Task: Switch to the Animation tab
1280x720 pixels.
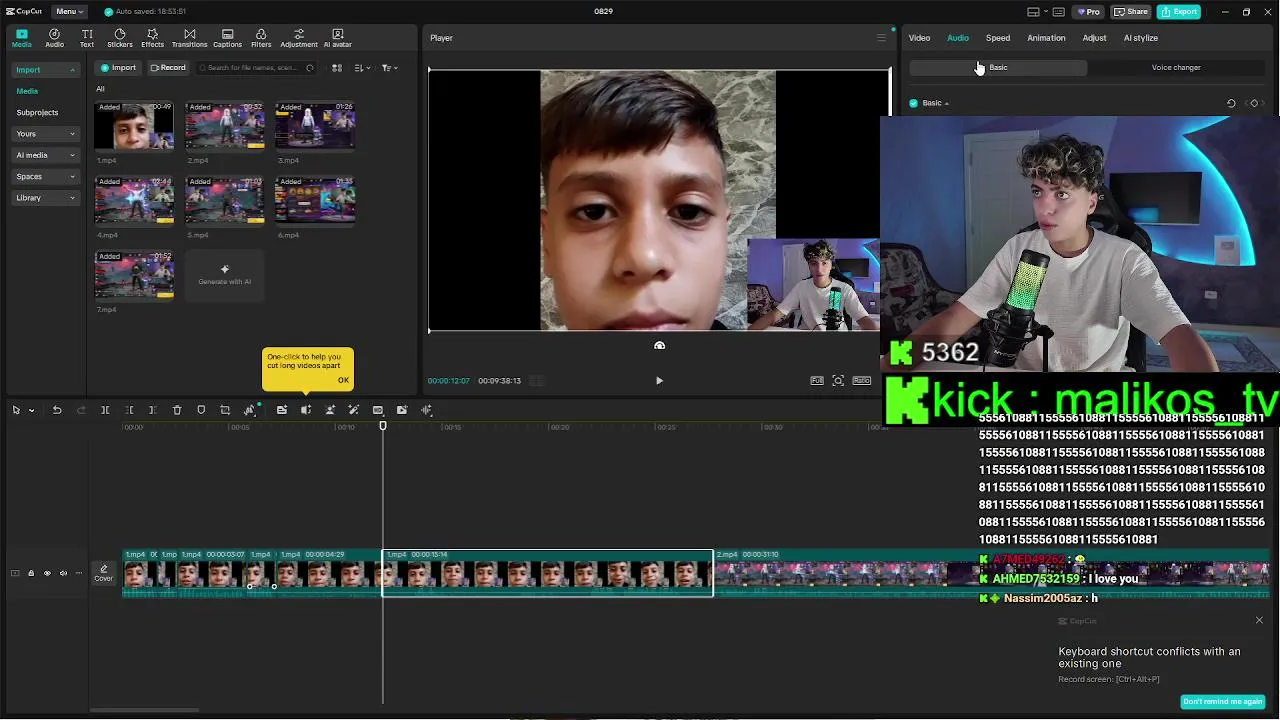Action: coord(1046,38)
